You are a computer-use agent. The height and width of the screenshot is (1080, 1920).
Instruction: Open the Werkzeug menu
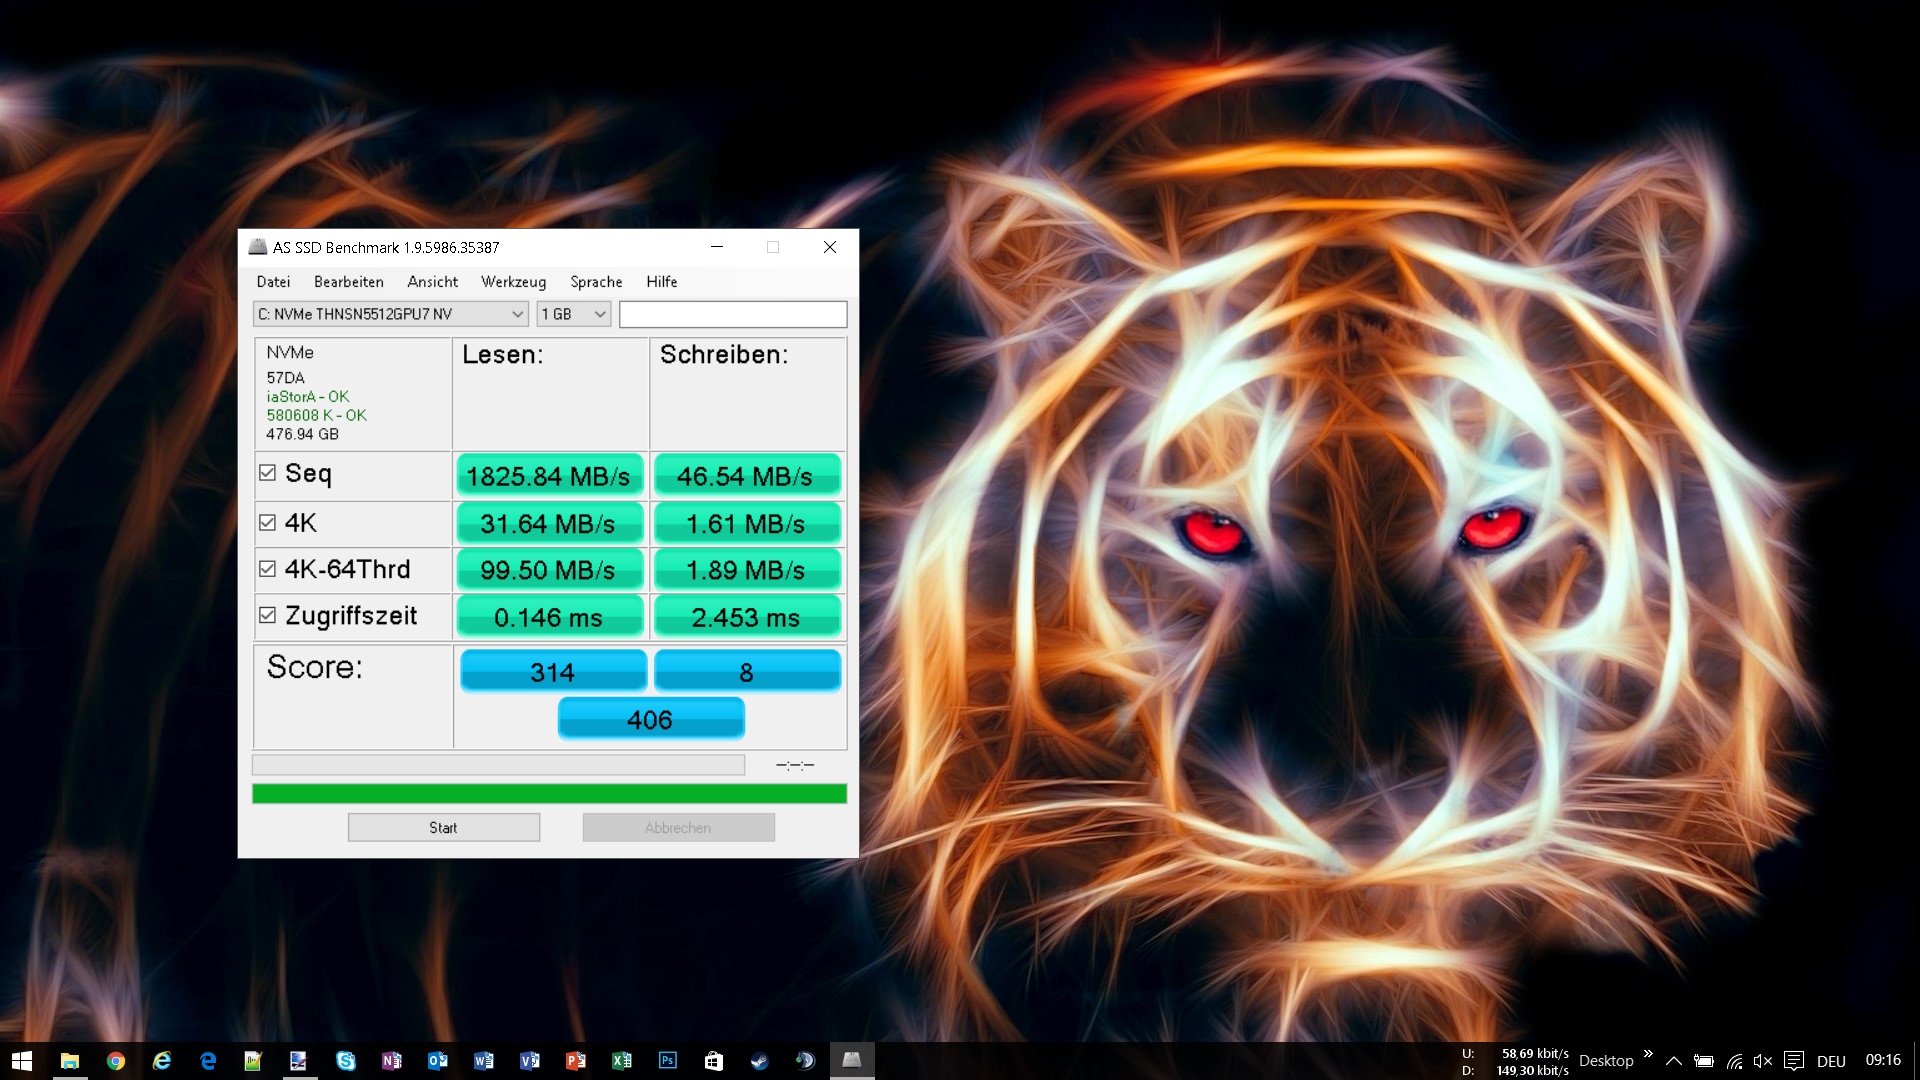coord(513,282)
